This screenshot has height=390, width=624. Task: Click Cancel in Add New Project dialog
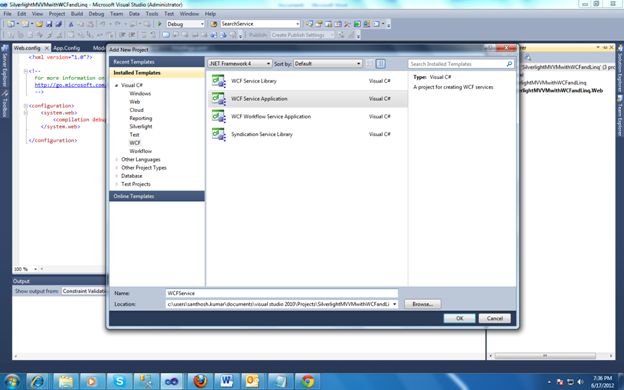point(495,318)
